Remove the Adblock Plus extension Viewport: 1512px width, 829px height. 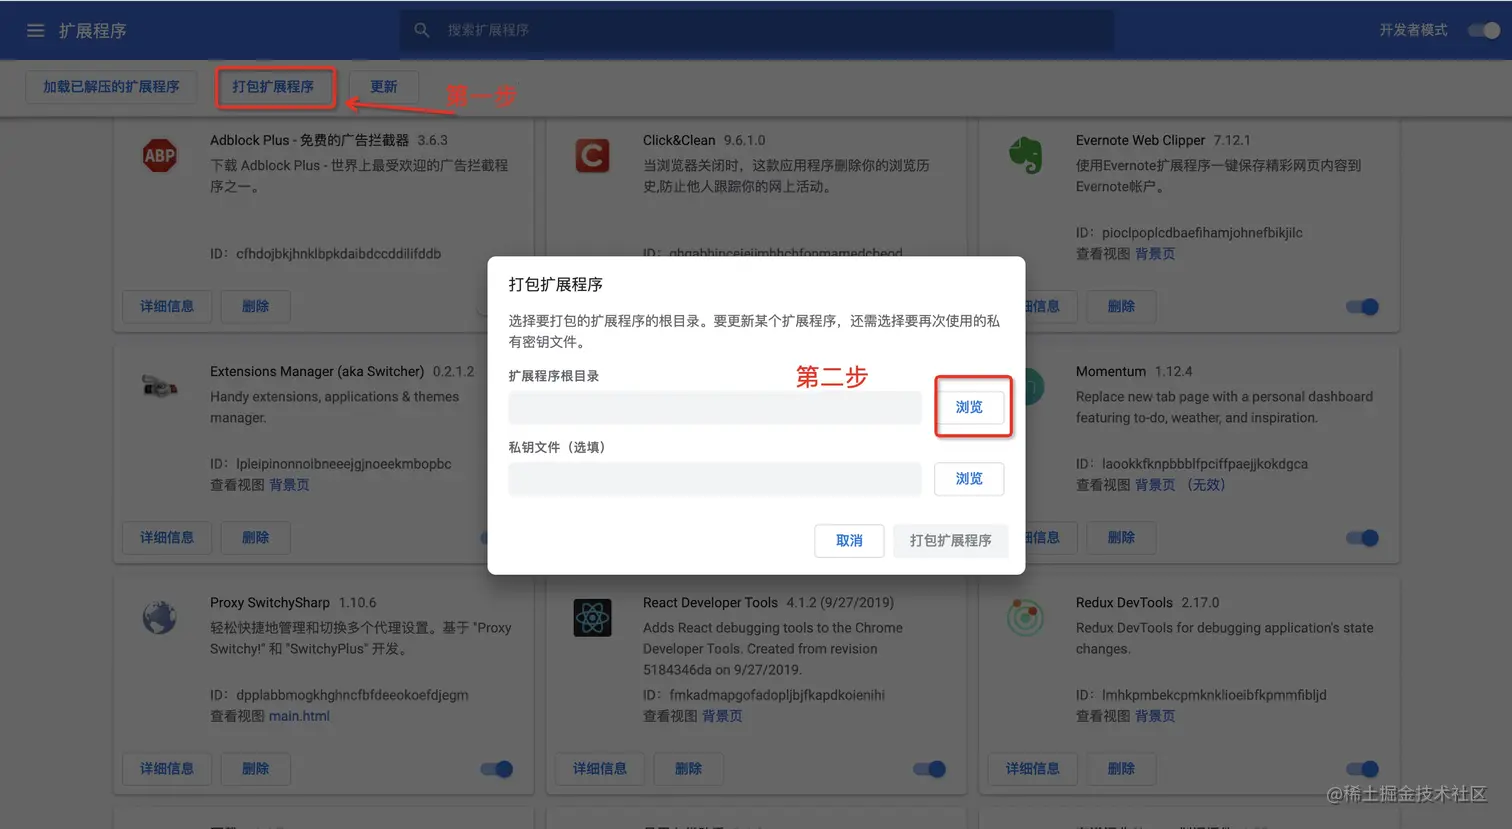pyautogui.click(x=255, y=306)
